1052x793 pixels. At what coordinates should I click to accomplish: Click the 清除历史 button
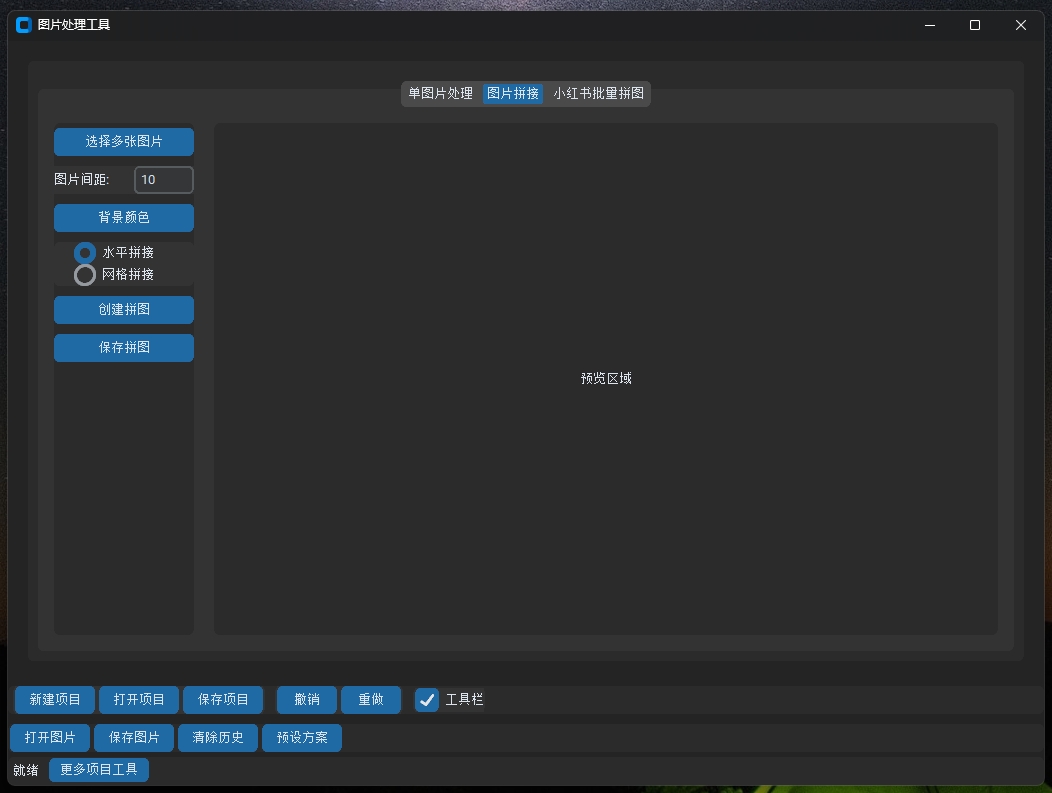point(218,738)
